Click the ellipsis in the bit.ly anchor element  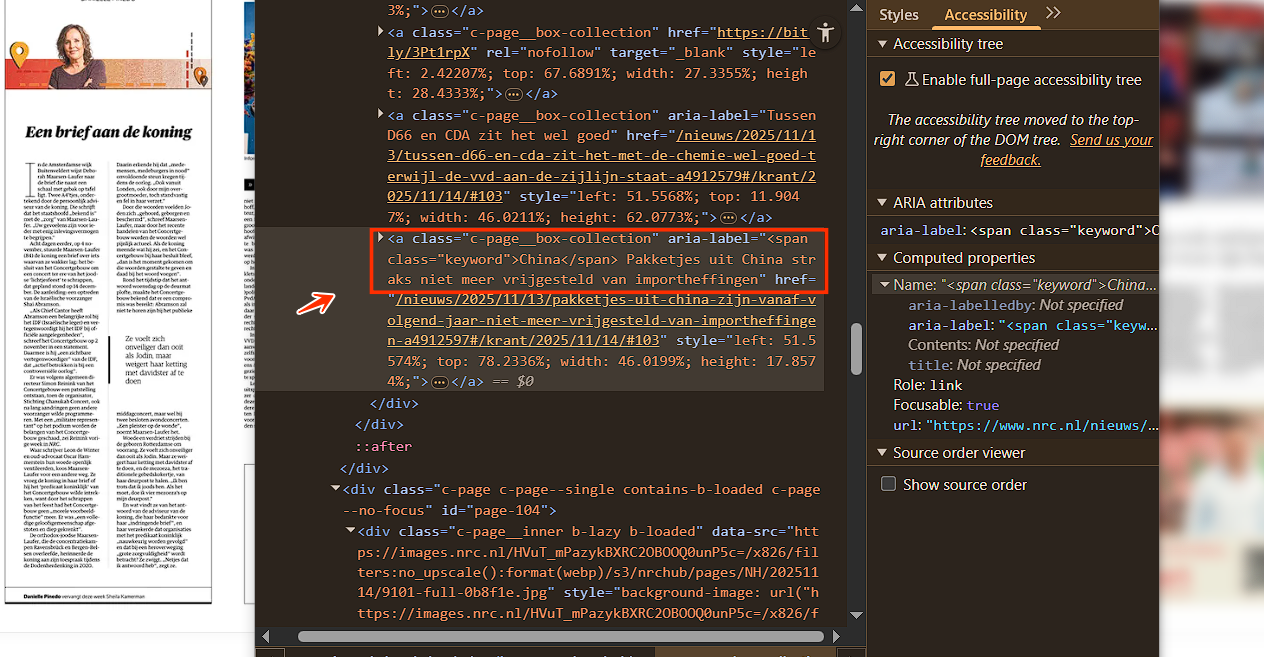[x=514, y=93]
